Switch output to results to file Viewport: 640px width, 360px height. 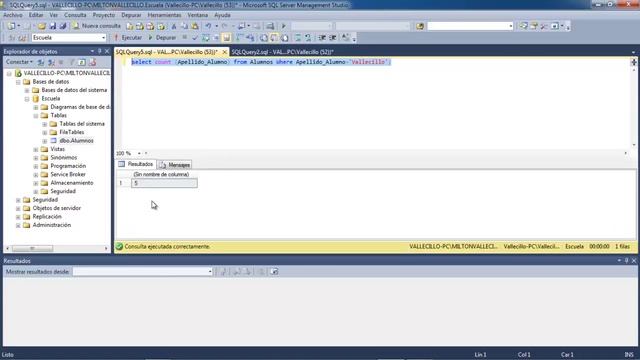(284, 38)
